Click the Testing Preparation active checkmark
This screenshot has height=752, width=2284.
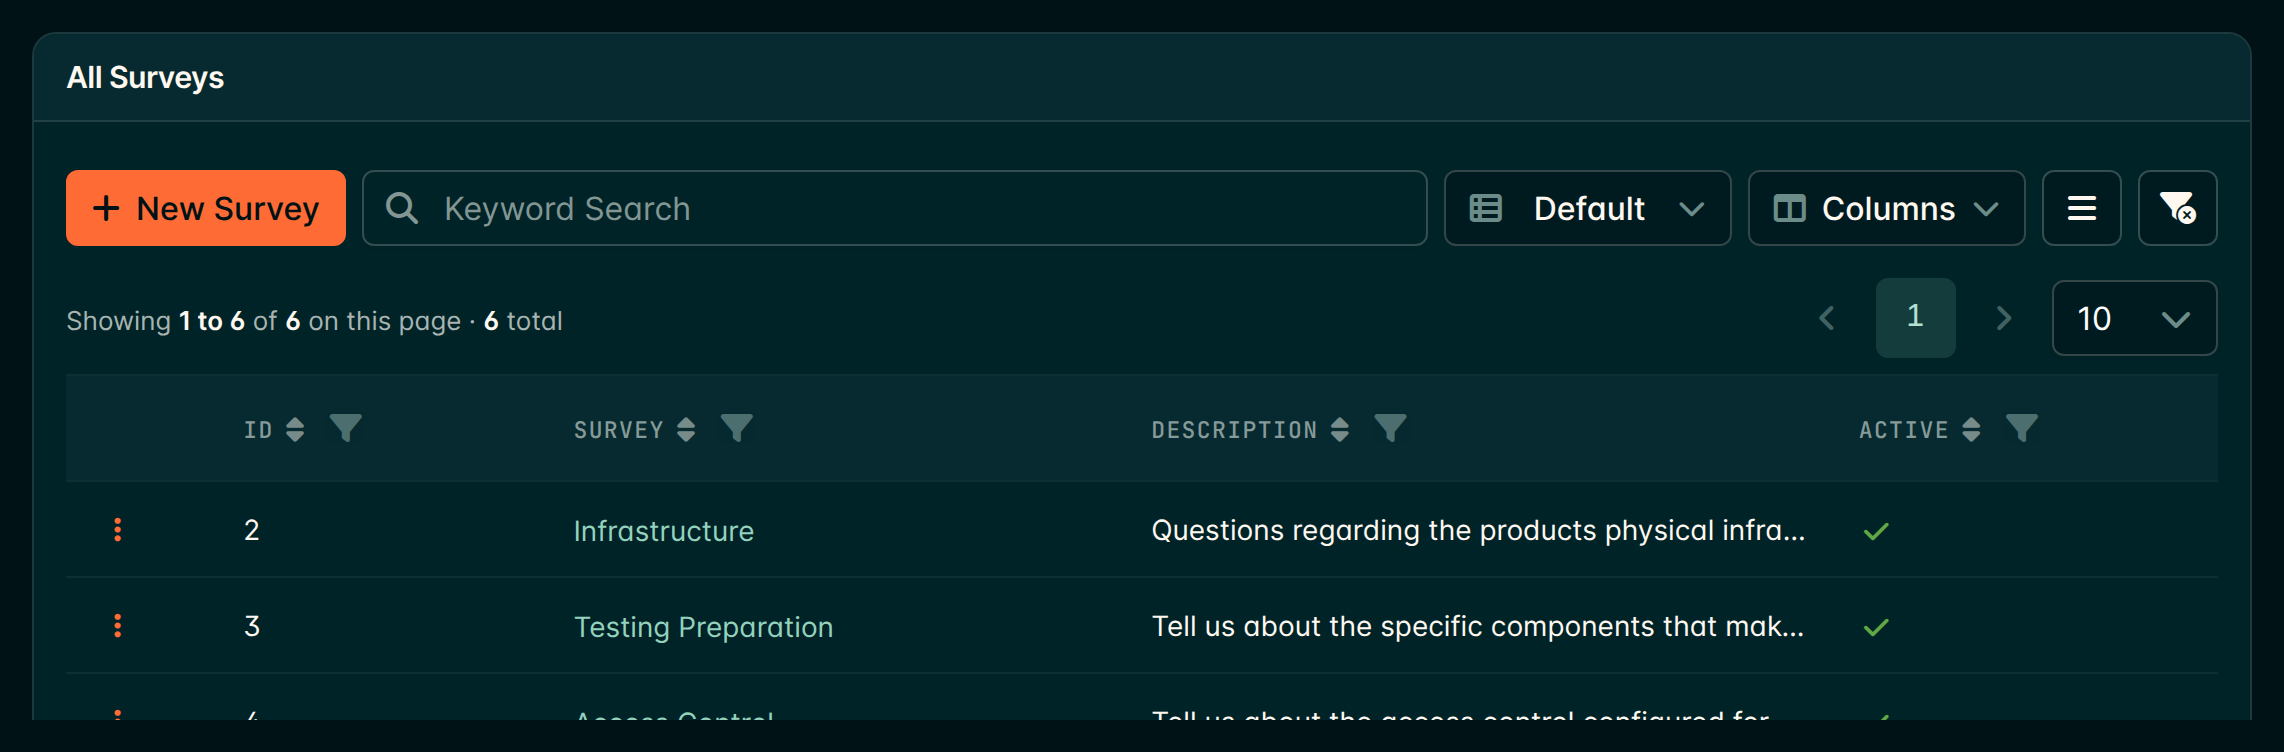[1876, 627]
